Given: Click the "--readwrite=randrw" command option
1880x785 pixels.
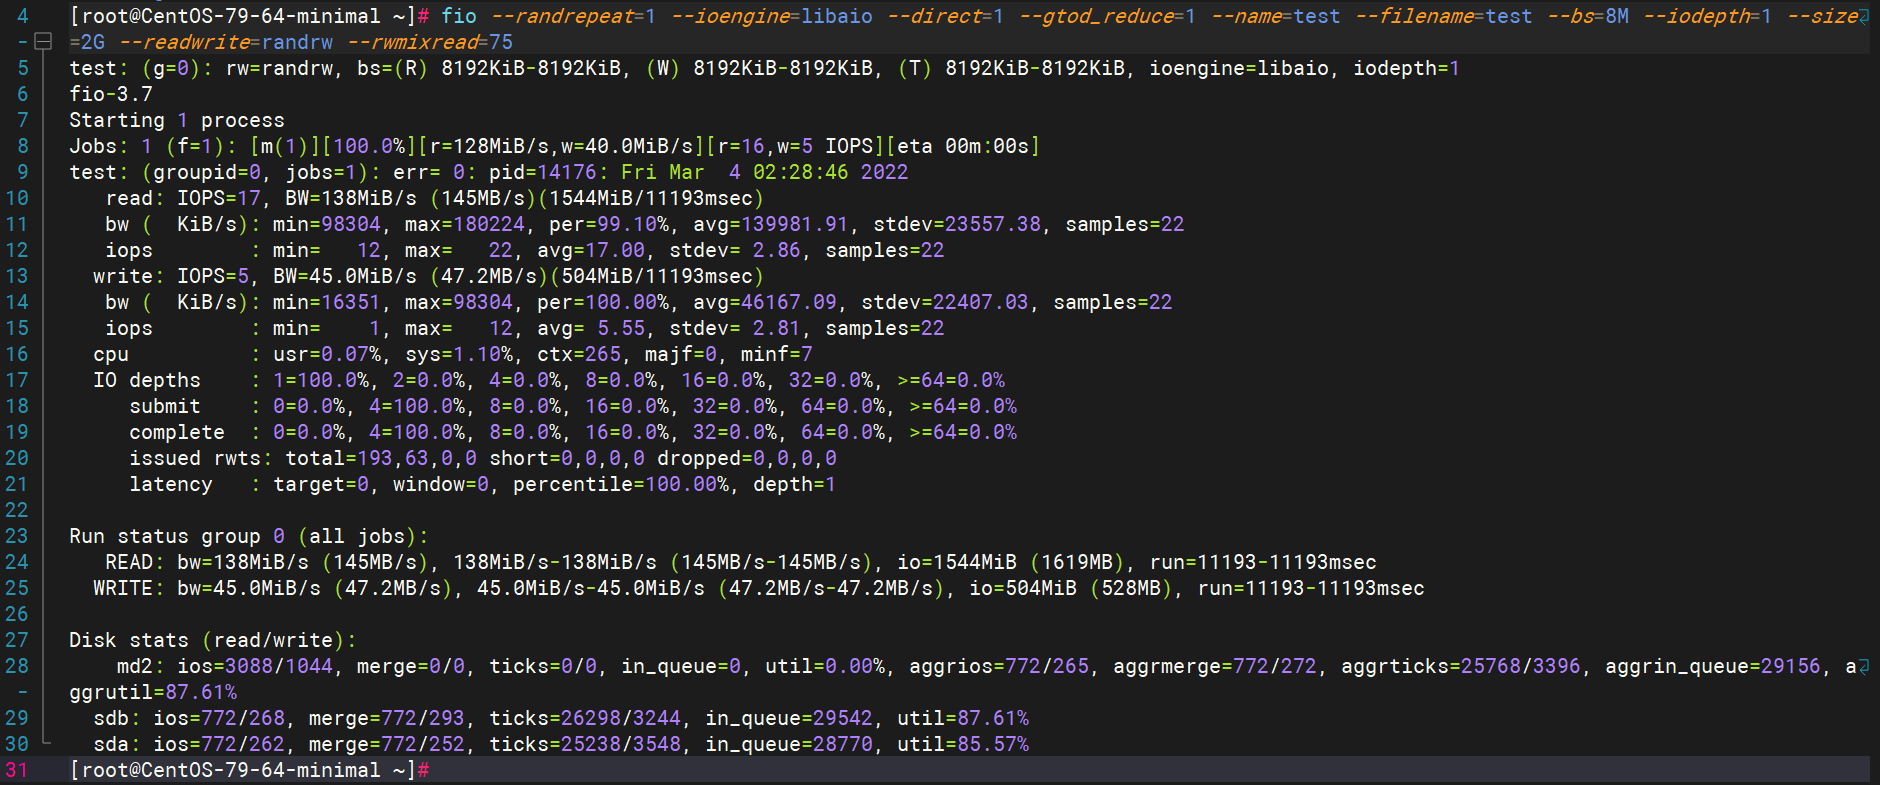Looking at the screenshot, I should (226, 42).
